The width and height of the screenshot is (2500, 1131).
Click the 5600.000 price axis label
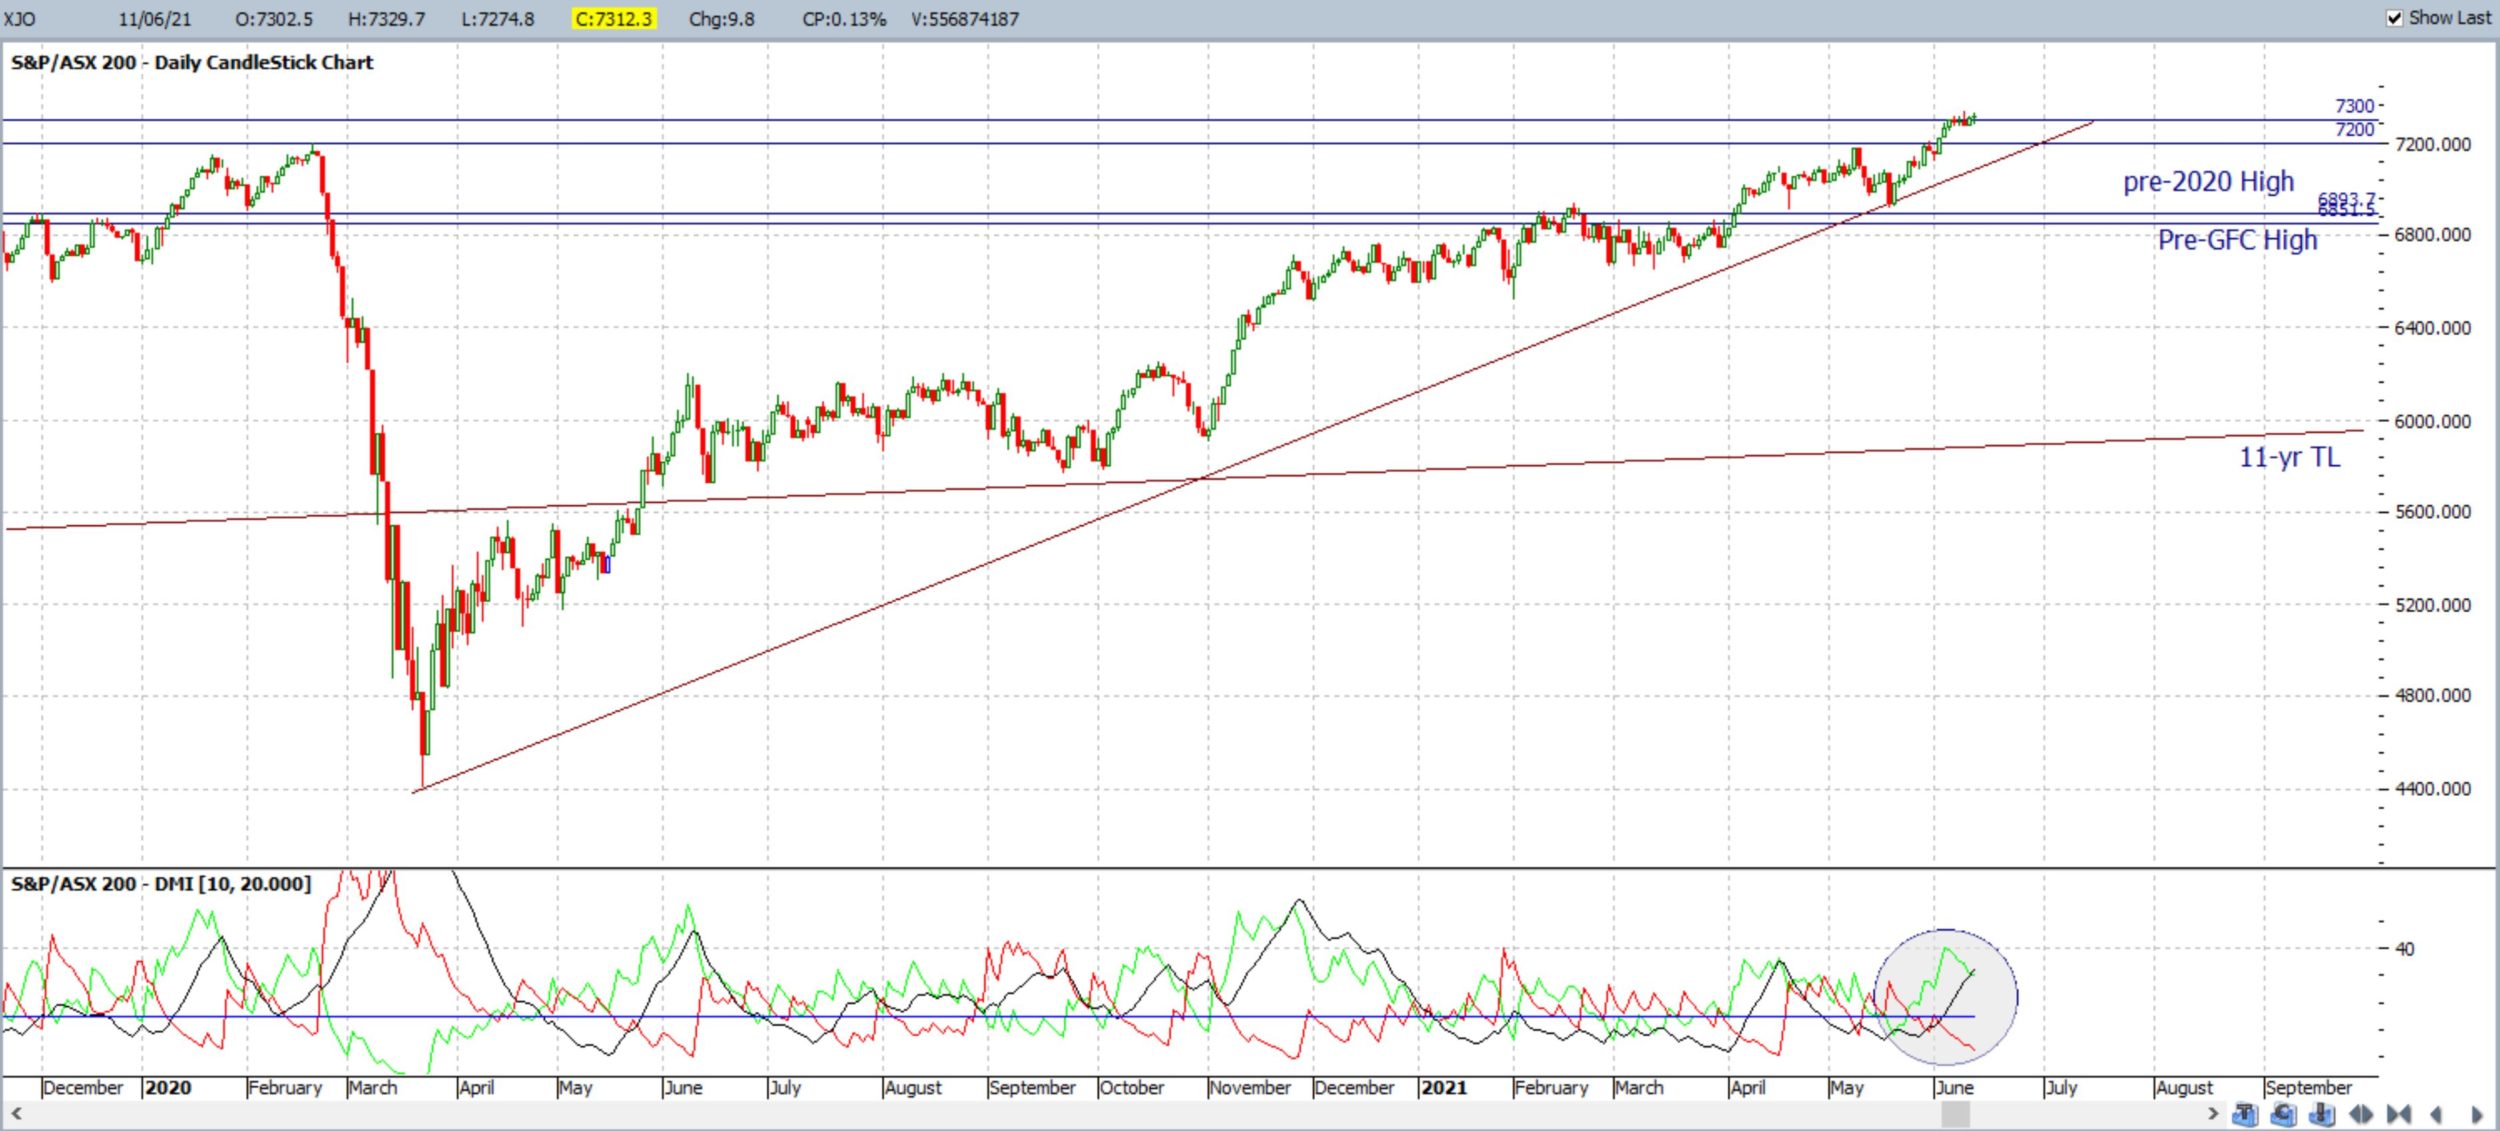point(2432,512)
